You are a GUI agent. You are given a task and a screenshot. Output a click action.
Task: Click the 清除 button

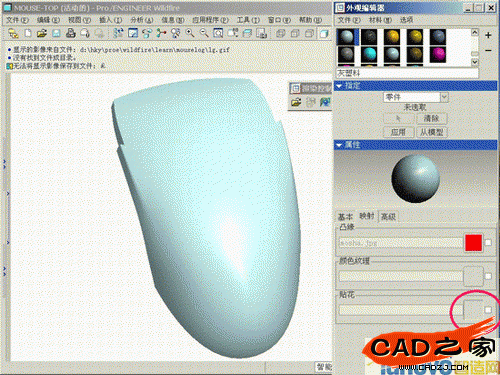pyautogui.click(x=431, y=118)
